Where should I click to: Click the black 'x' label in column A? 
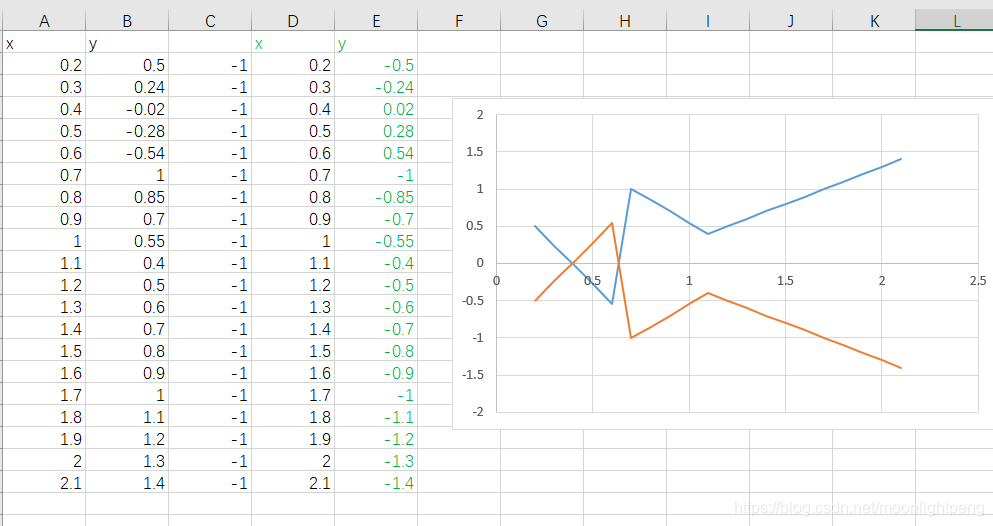9,44
